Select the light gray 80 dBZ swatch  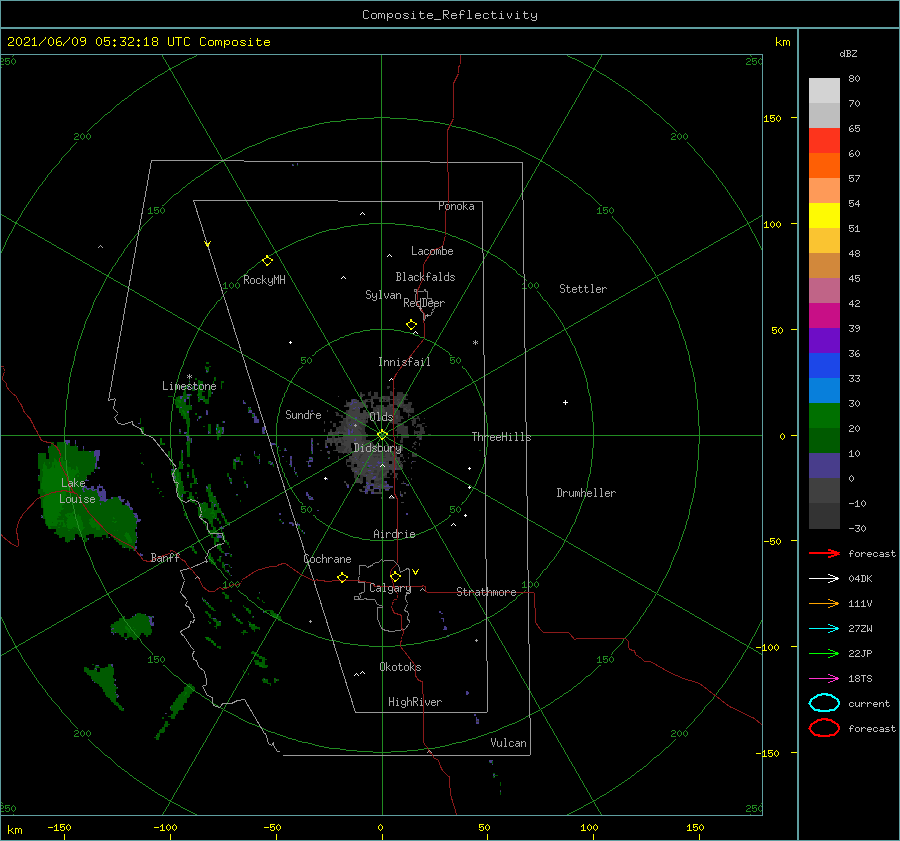(824, 90)
